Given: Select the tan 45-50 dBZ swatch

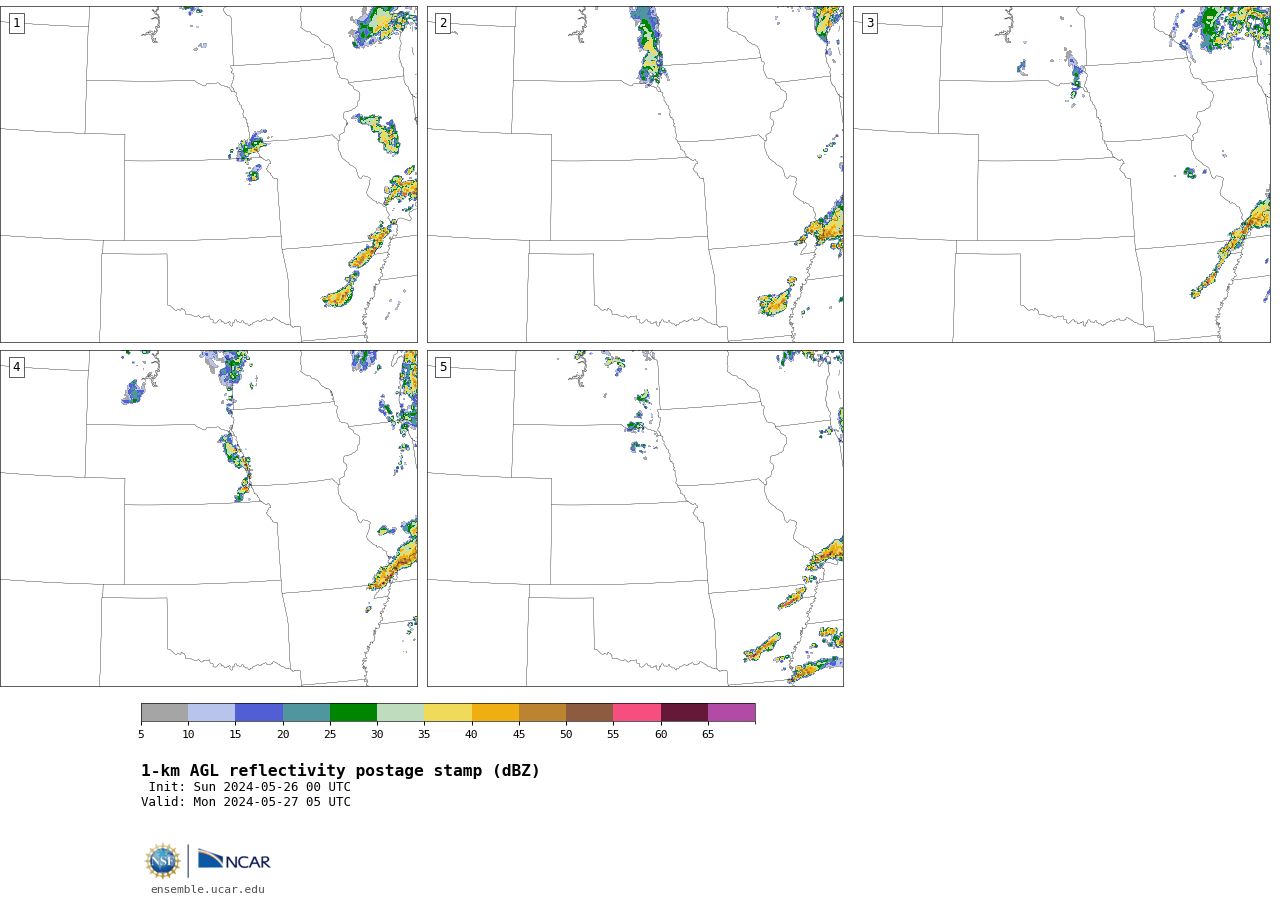Looking at the screenshot, I should pos(542,713).
